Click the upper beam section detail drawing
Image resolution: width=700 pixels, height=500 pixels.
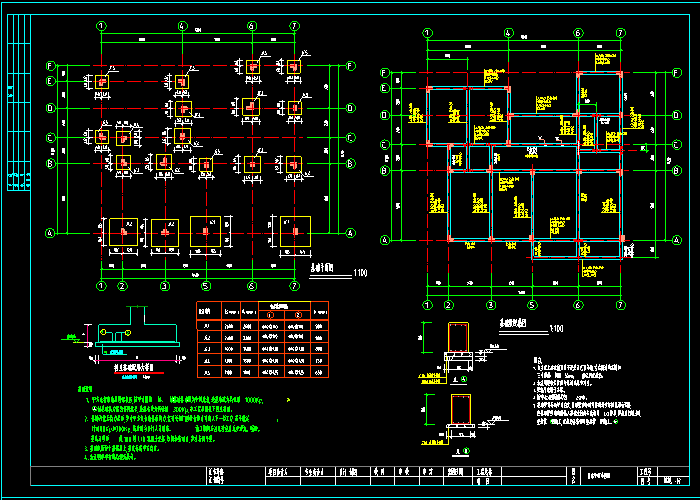click(460, 343)
